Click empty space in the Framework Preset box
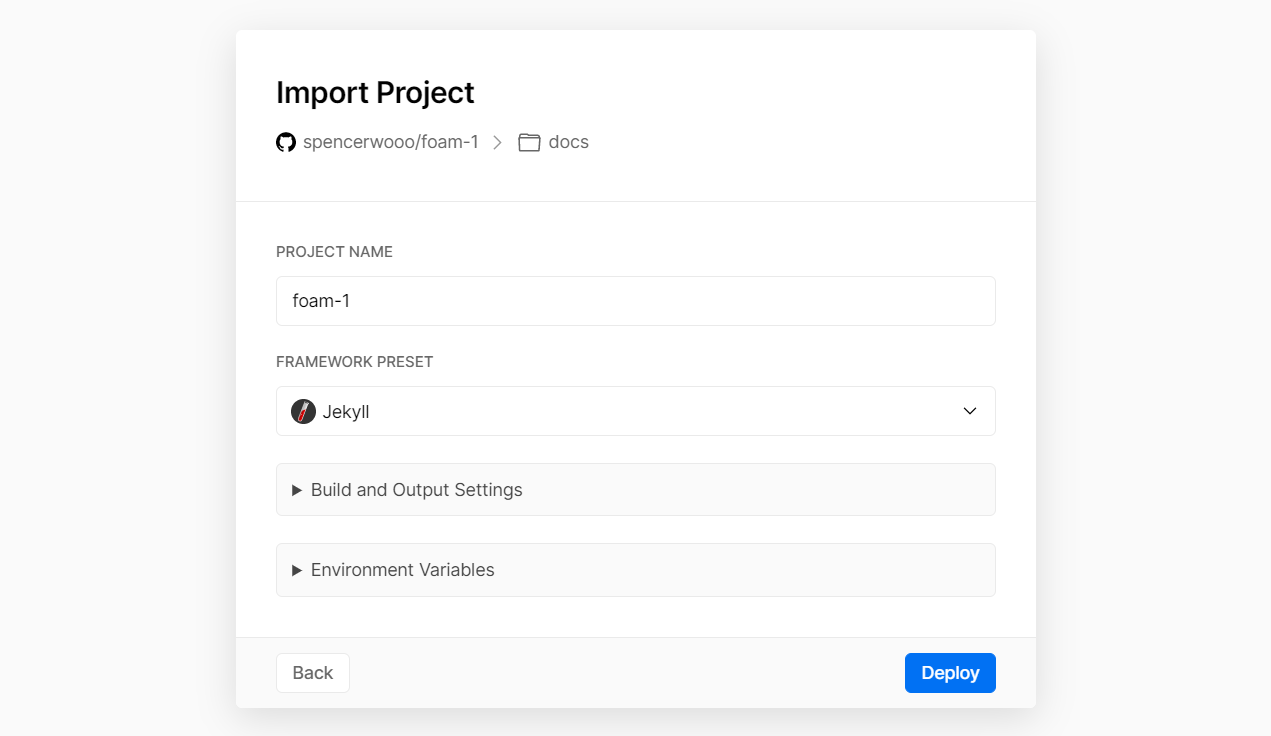 [x=650, y=411]
